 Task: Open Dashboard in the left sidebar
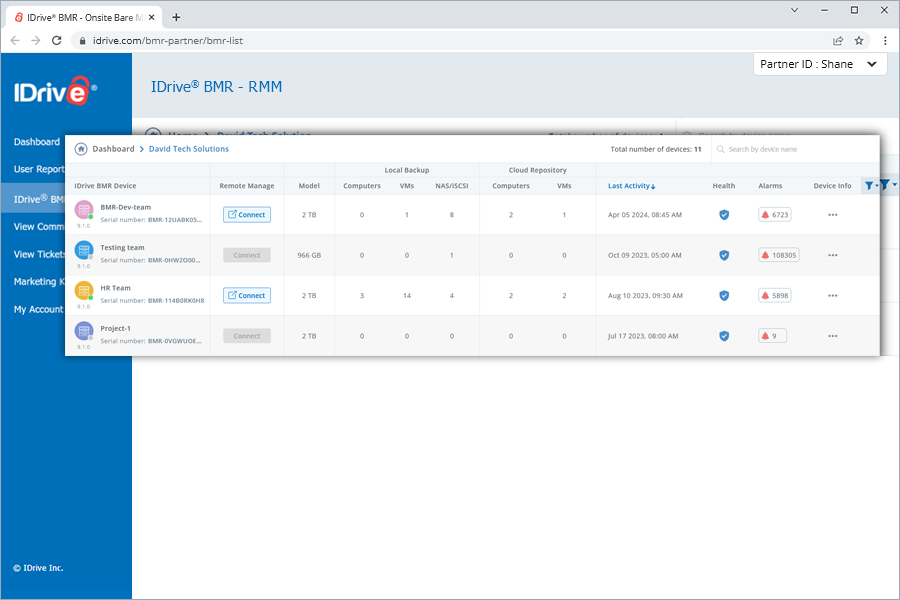coord(37,142)
